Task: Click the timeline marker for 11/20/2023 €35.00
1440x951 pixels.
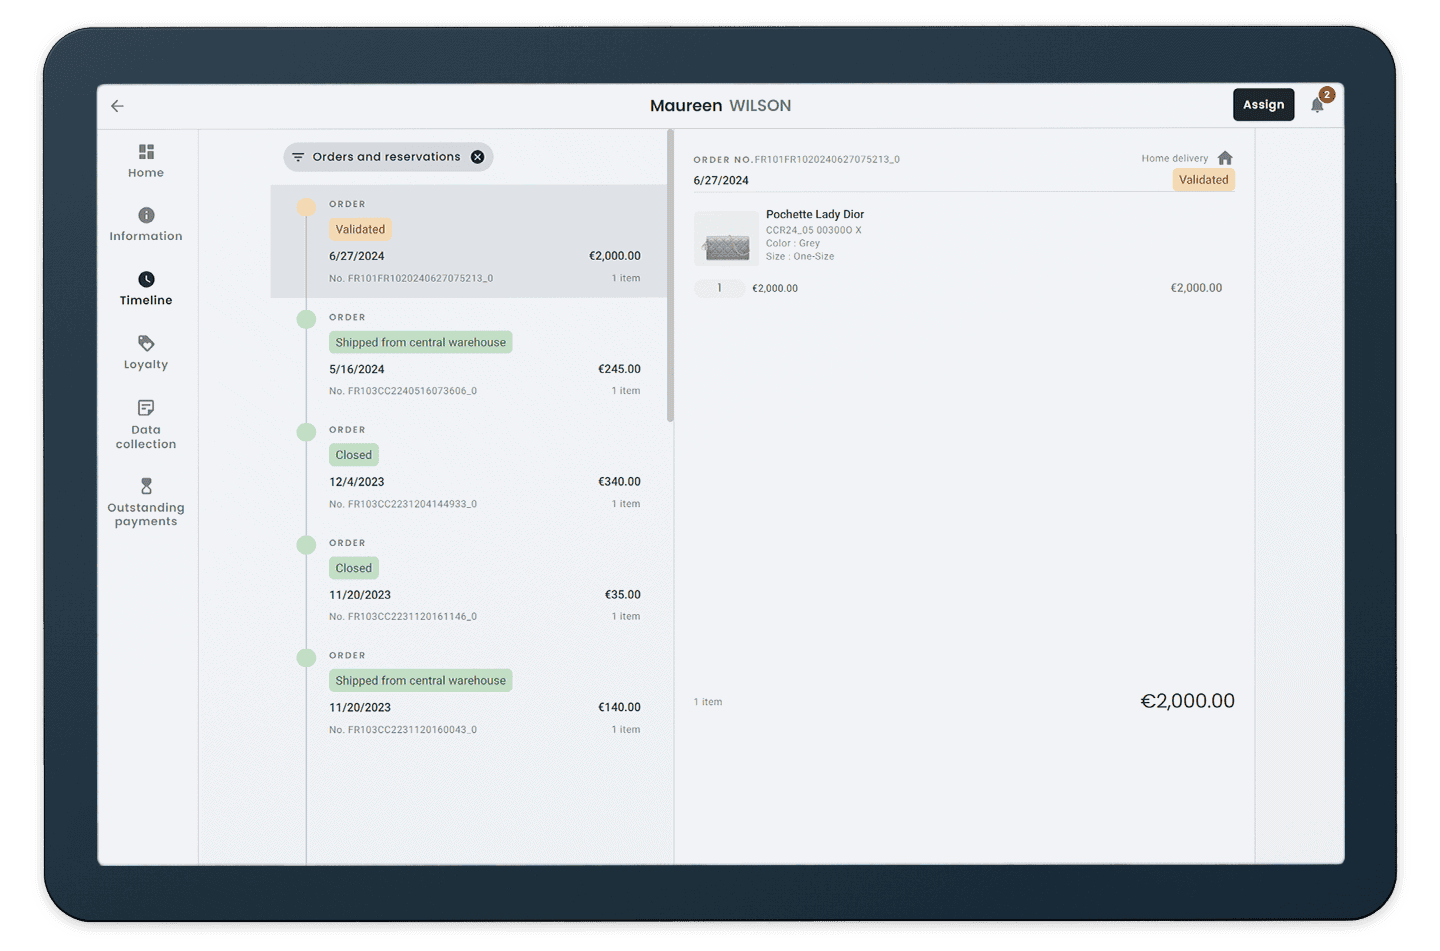Action: click(x=307, y=545)
